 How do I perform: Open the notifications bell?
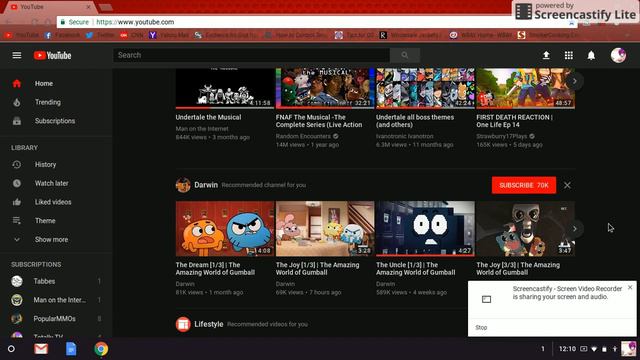(591, 55)
